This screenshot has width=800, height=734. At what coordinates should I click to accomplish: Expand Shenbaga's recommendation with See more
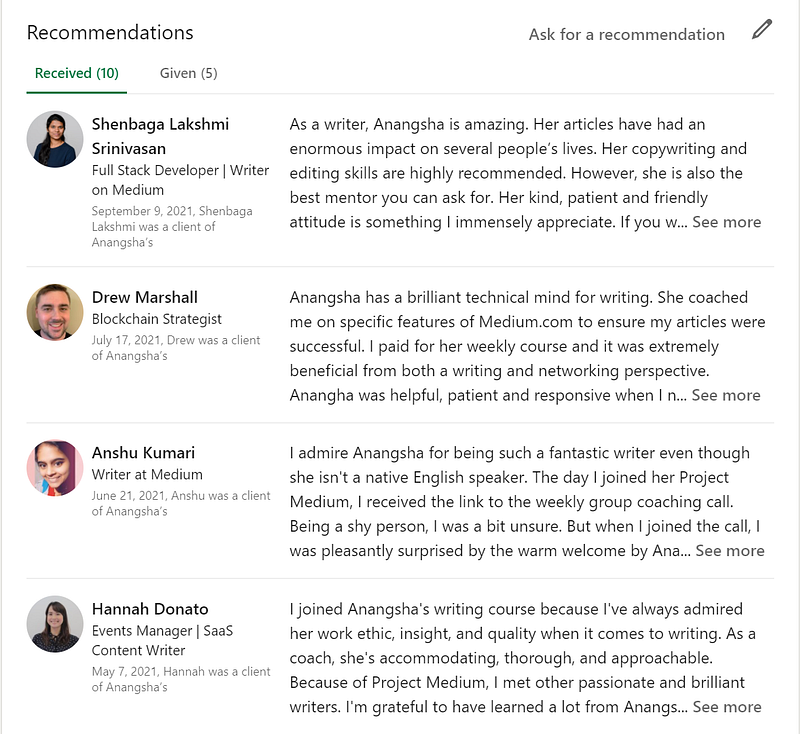coord(726,222)
